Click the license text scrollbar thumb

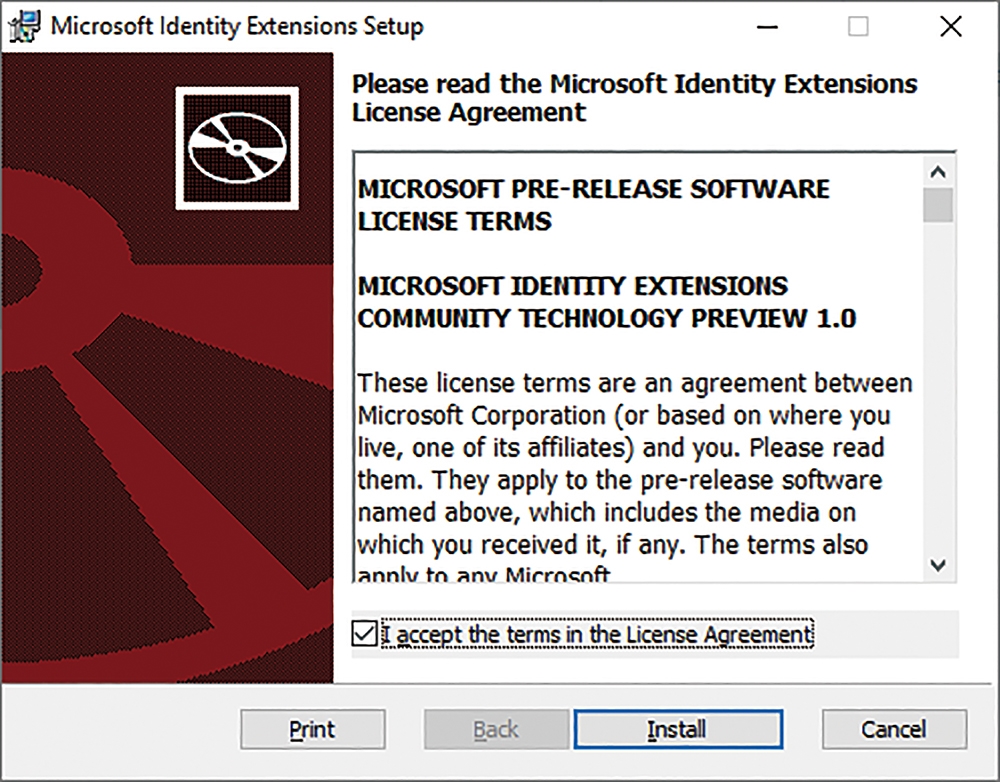[x=938, y=205]
